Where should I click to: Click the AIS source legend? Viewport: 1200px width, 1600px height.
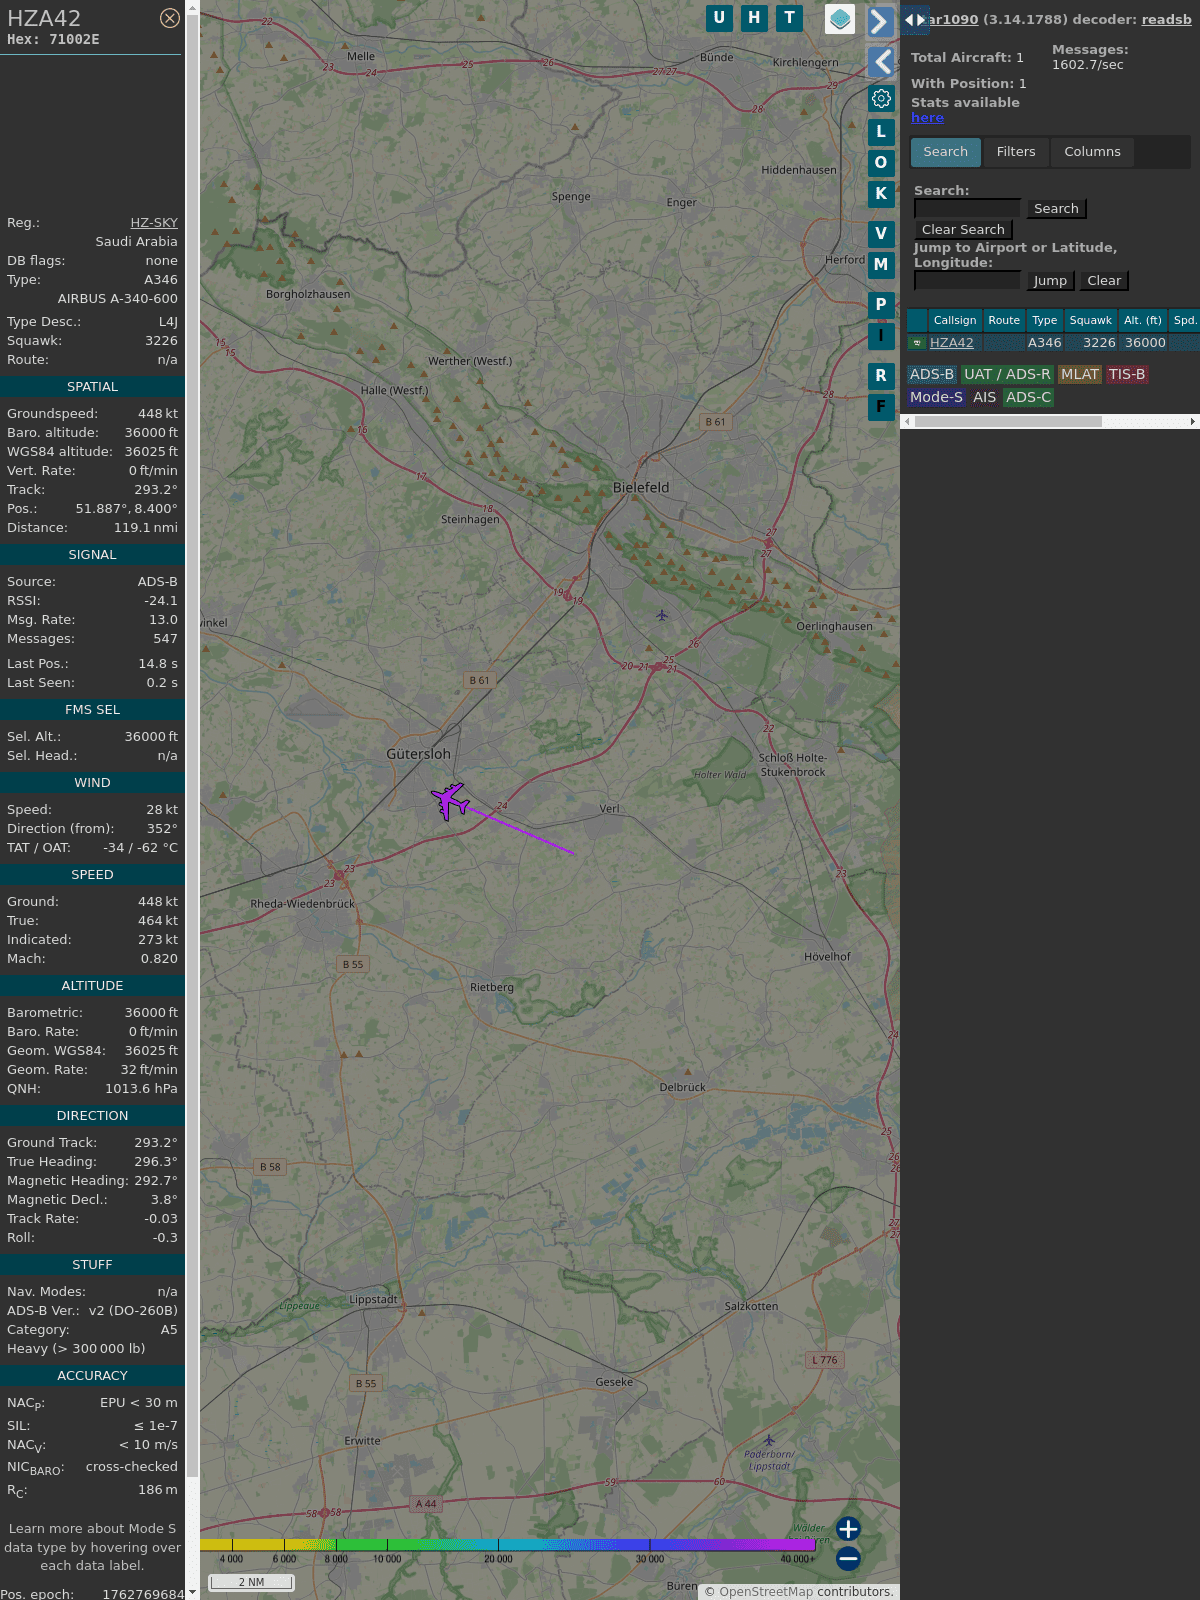(x=985, y=398)
